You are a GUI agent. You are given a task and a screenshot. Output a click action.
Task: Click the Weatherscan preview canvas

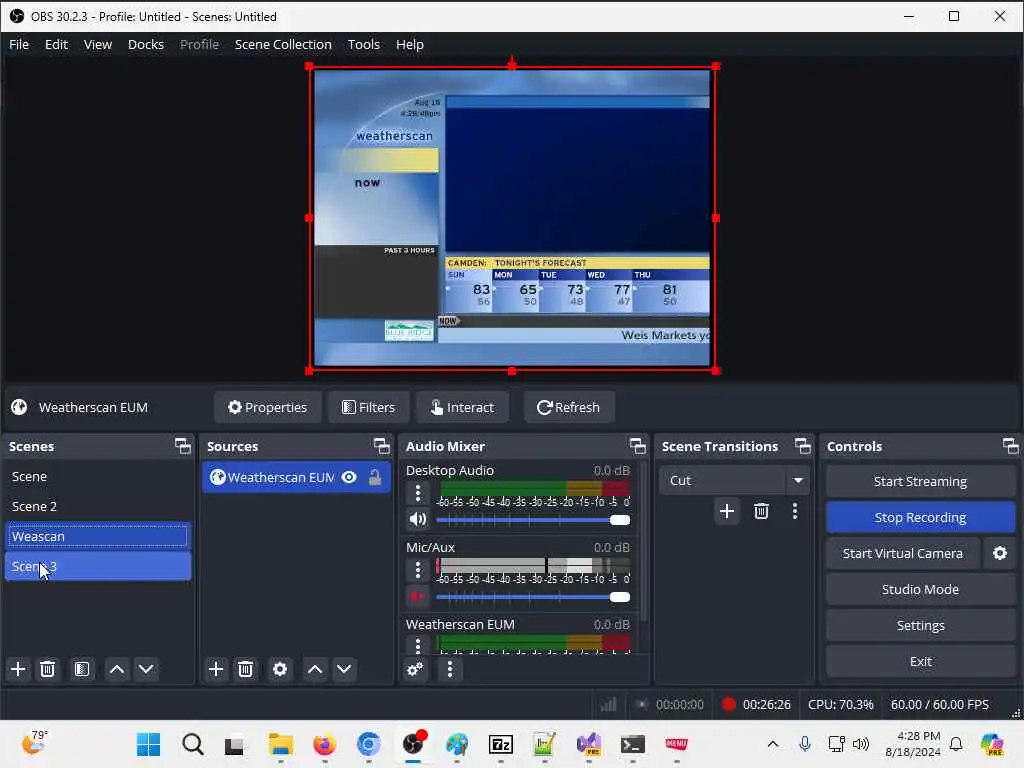point(512,218)
